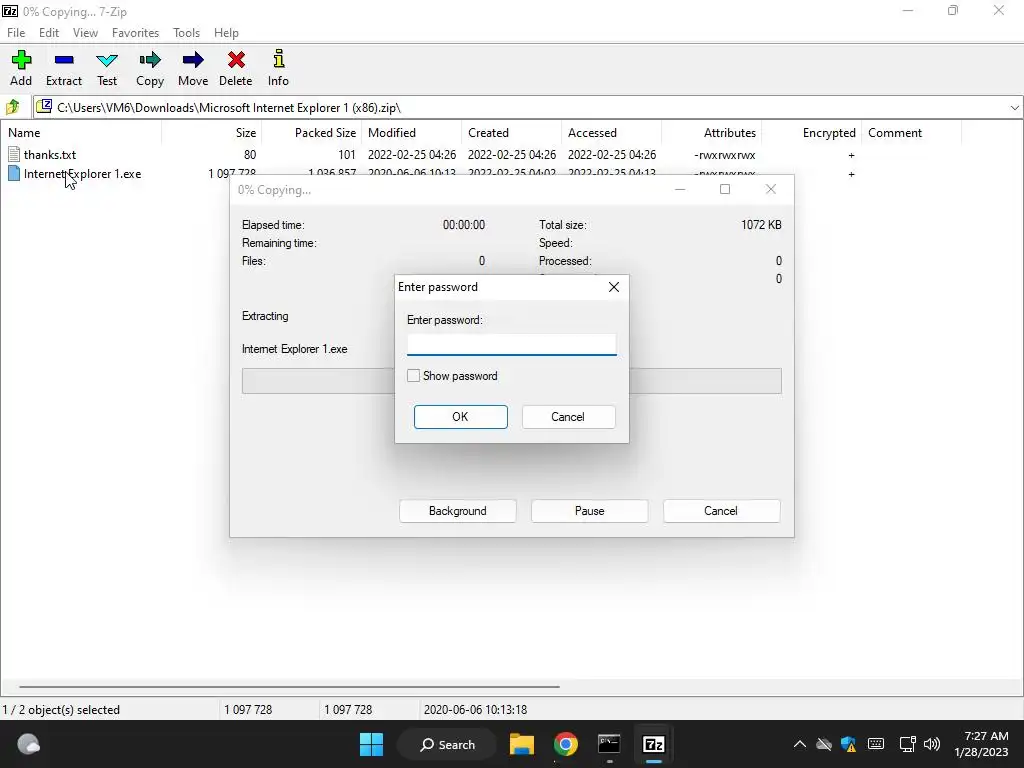This screenshot has width=1024, height=768.
Task: Click '1 / 2 object(s) selected' status text
Action: click(61, 709)
